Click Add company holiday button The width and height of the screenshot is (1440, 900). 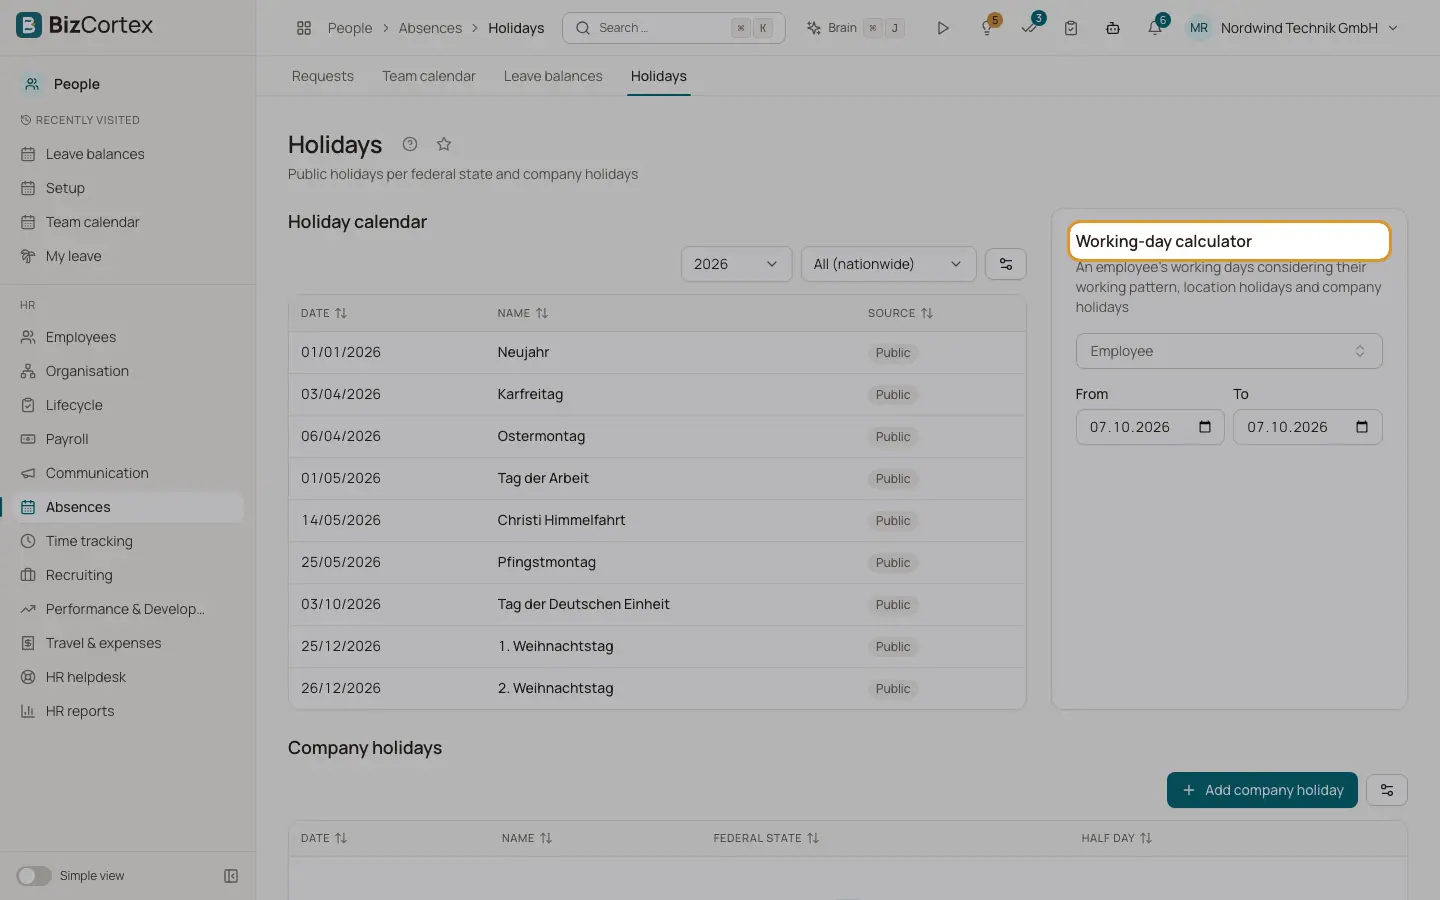click(x=1262, y=790)
